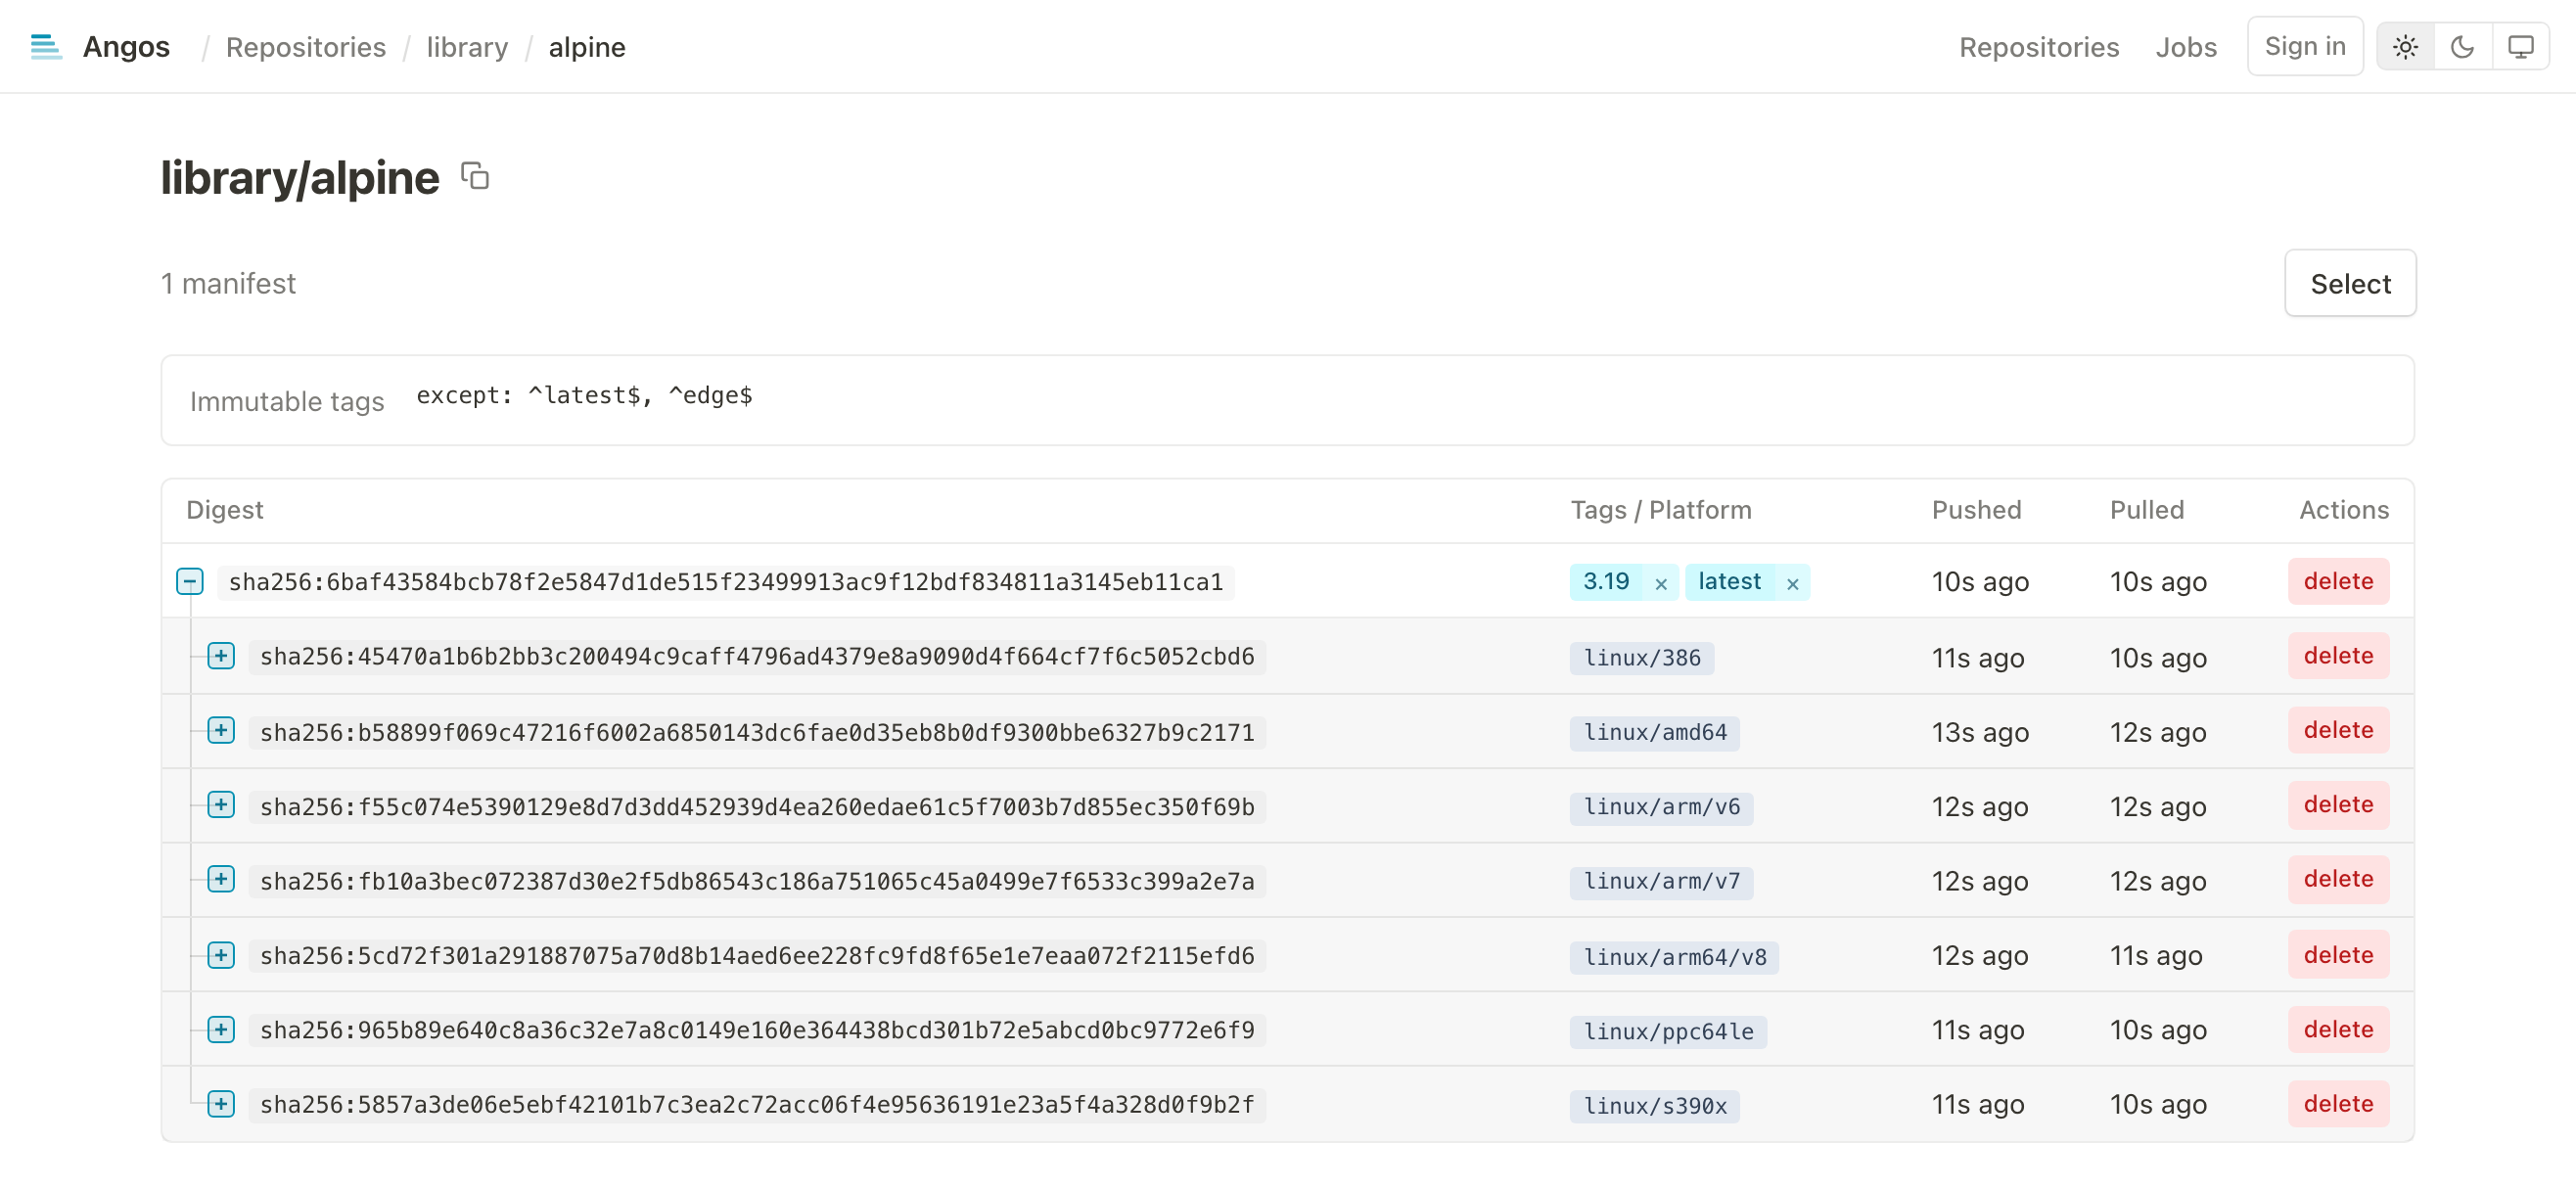Go to the library breadcrumb
The height and width of the screenshot is (1190, 2576).
[x=467, y=47]
